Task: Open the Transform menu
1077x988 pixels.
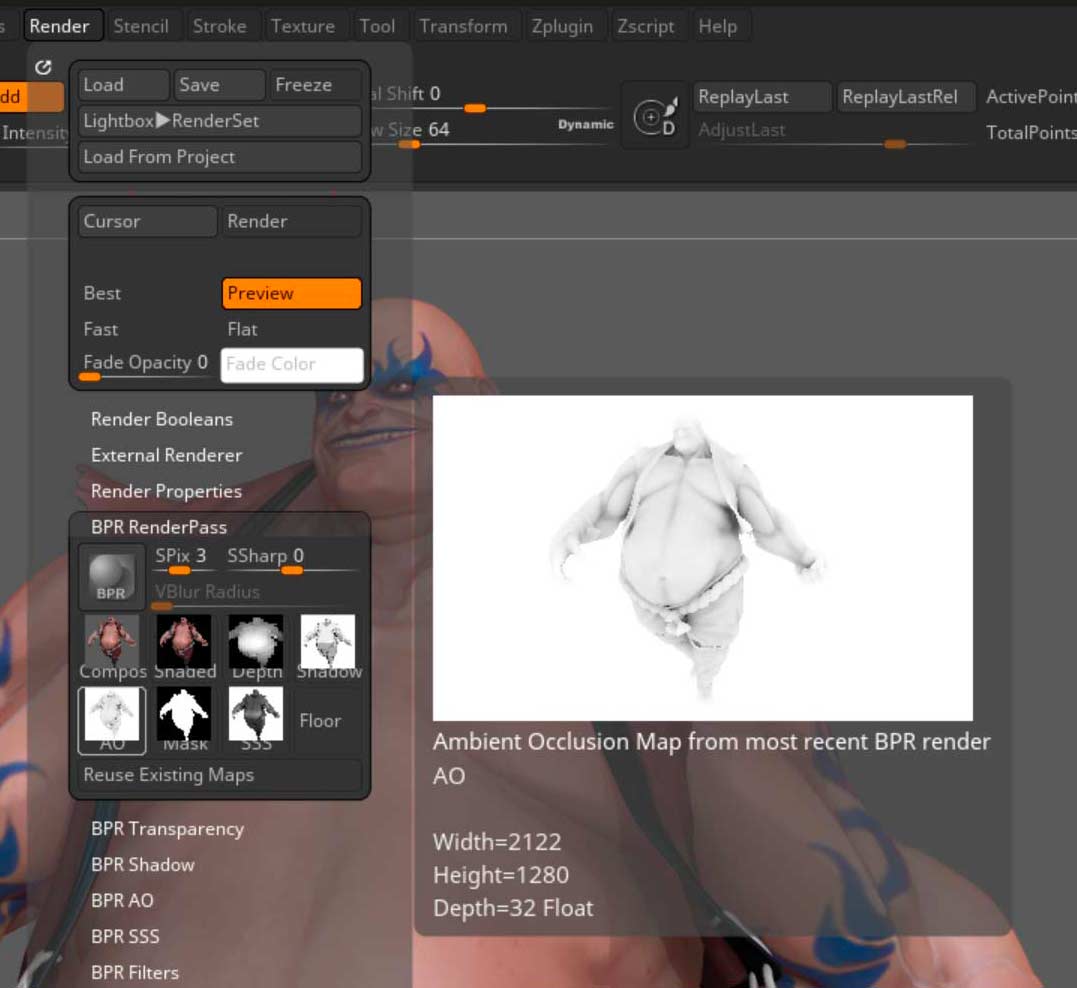Action: point(464,26)
